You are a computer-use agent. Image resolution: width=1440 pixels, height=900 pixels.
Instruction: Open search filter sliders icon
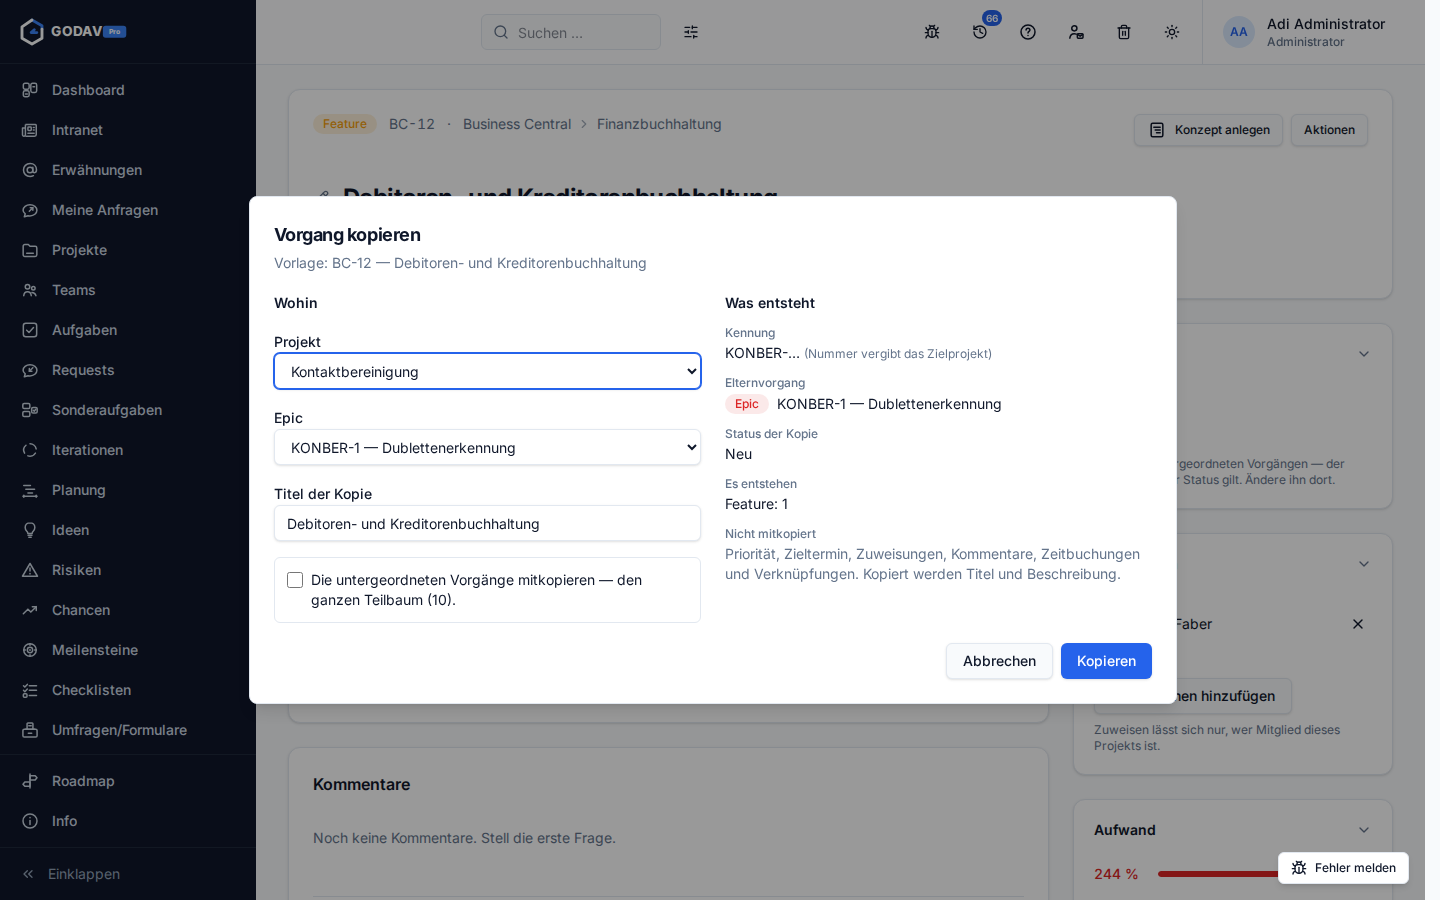(691, 32)
